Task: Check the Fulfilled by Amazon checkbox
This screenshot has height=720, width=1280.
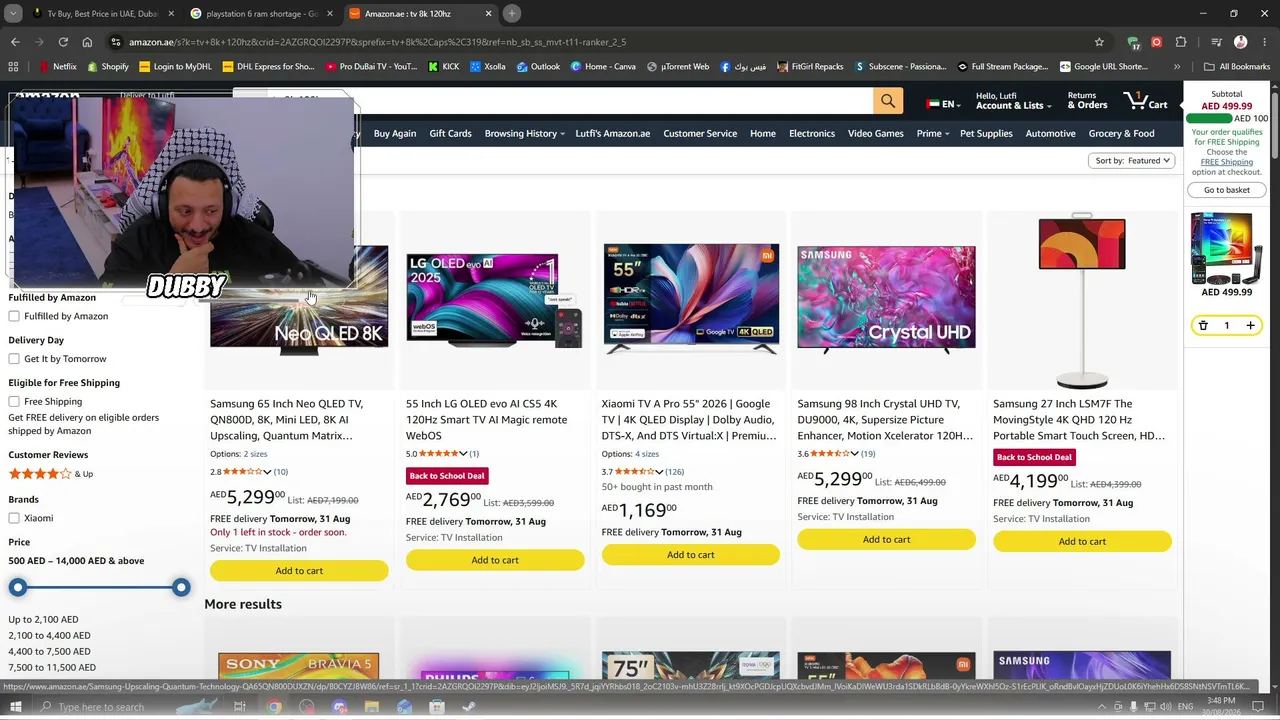Action: [x=14, y=316]
